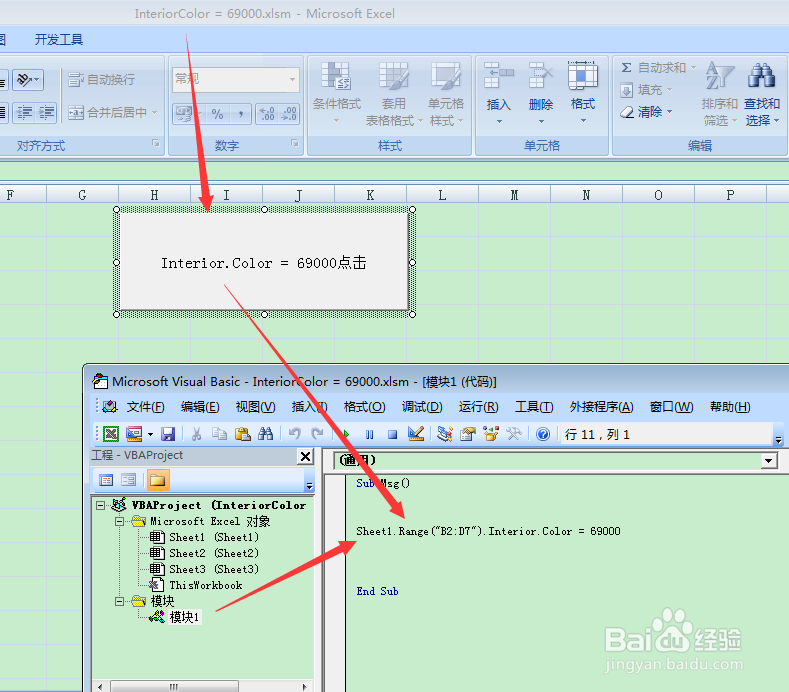
Task: Click View Code icon in project panel
Action: point(106,480)
